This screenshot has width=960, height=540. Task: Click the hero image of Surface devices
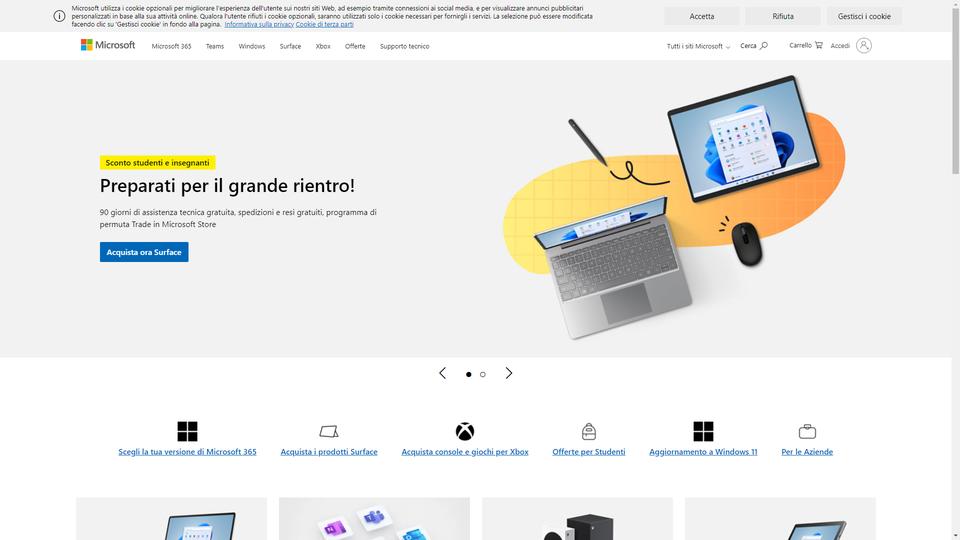point(673,207)
